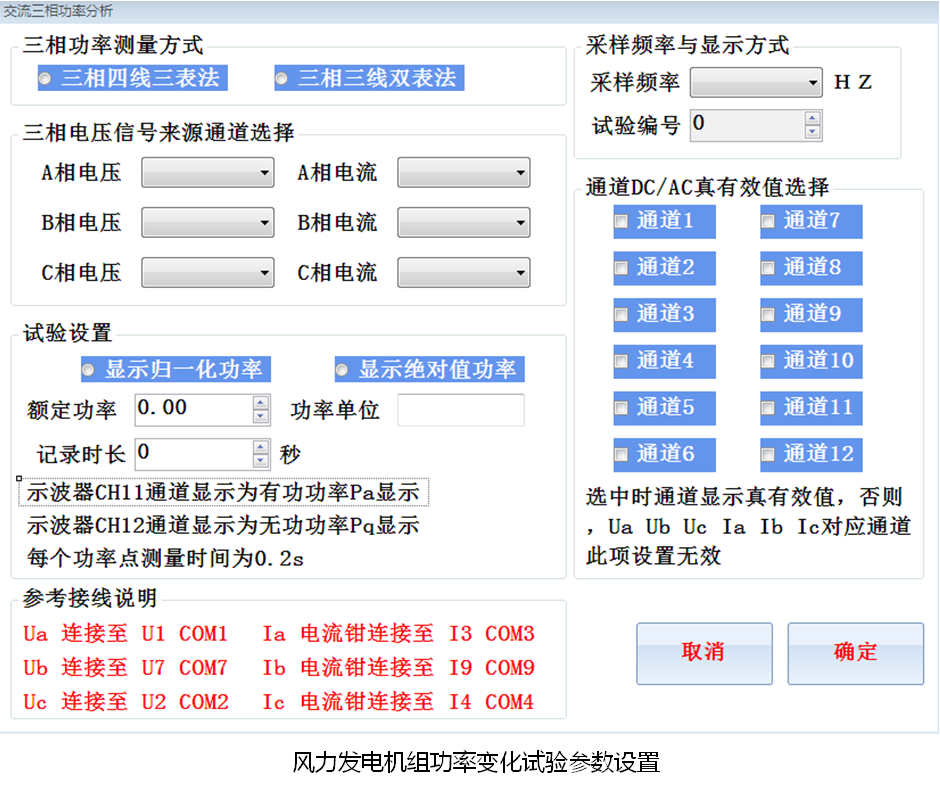
Task: Decrease 记录时长 using the down arrow
Action: (x=261, y=461)
